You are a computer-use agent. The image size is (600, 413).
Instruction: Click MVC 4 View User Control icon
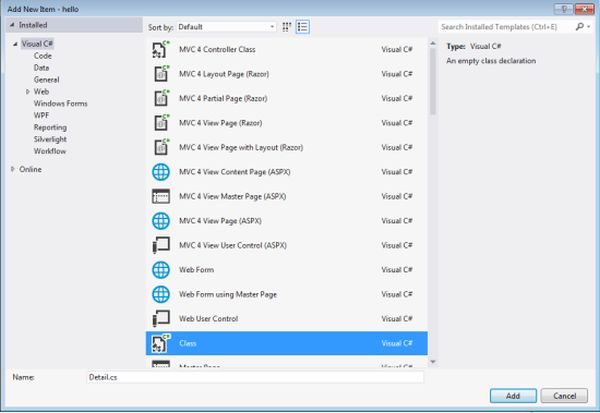click(x=161, y=245)
